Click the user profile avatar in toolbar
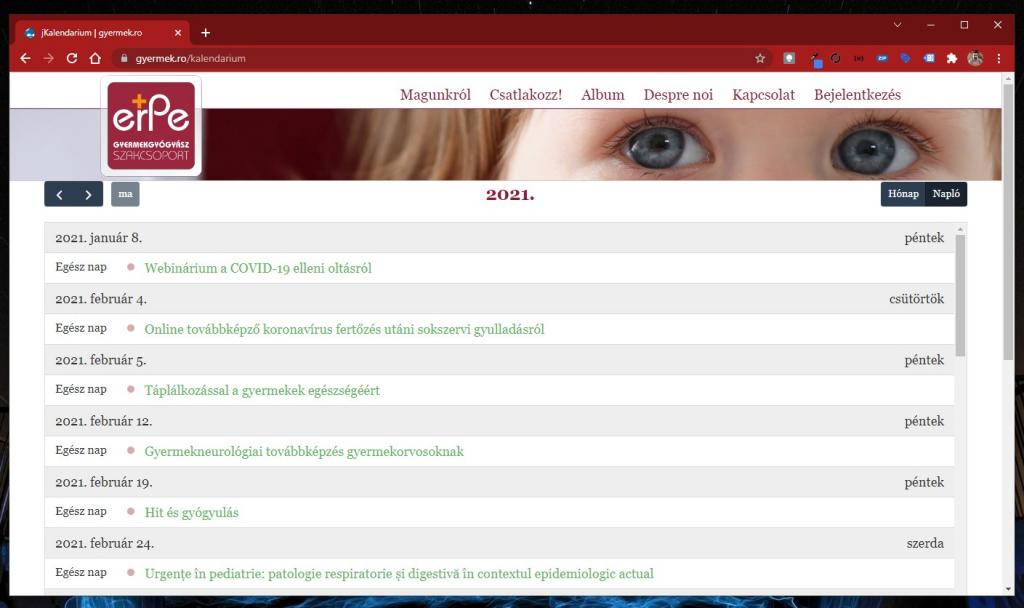The image size is (1024, 608). pos(975,58)
